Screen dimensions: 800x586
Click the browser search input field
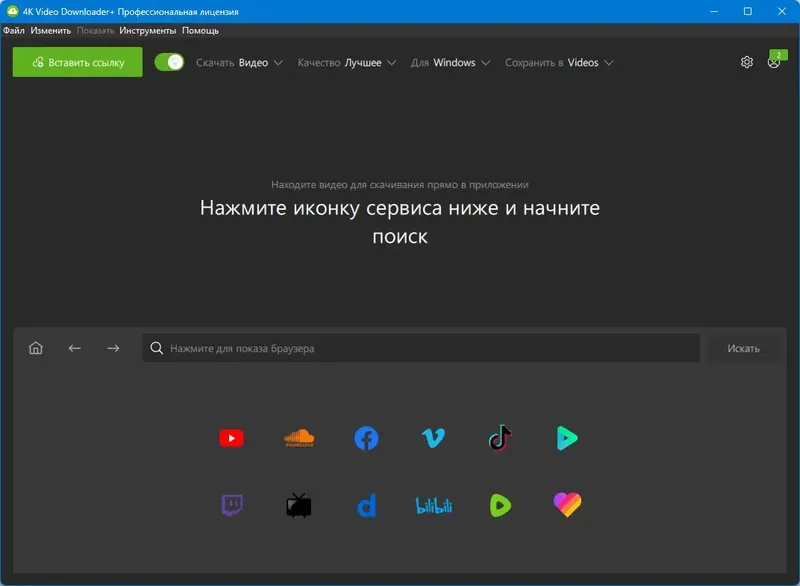(x=420, y=348)
